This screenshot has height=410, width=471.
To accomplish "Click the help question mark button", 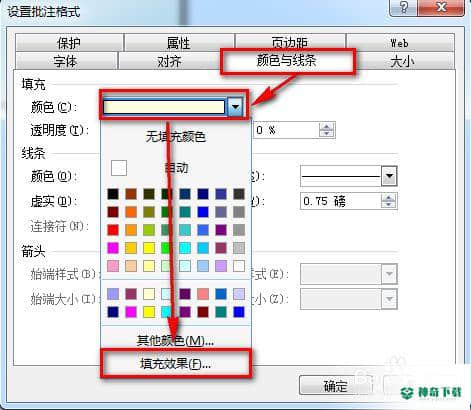I will pyautogui.click(x=404, y=7).
